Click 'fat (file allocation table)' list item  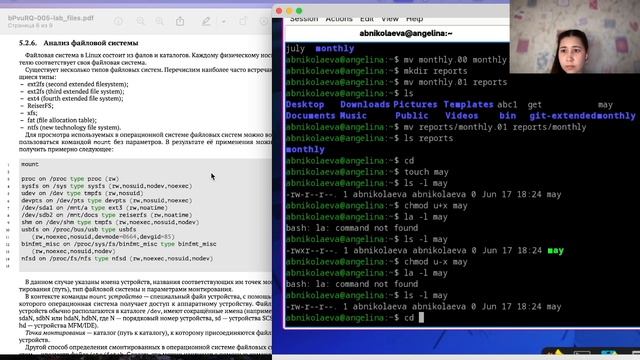click(x=62, y=120)
